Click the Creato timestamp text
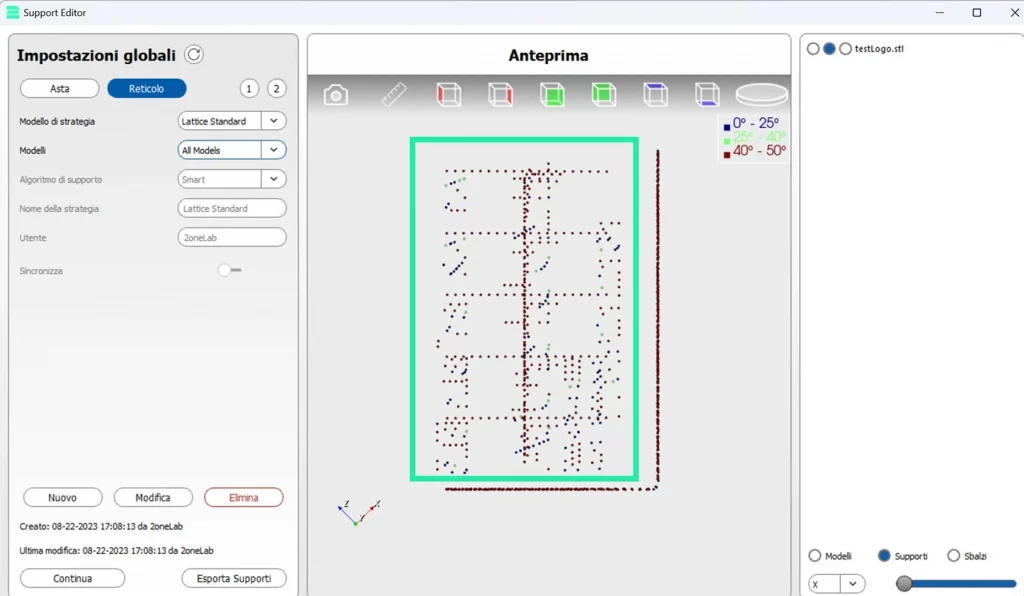 101,526
